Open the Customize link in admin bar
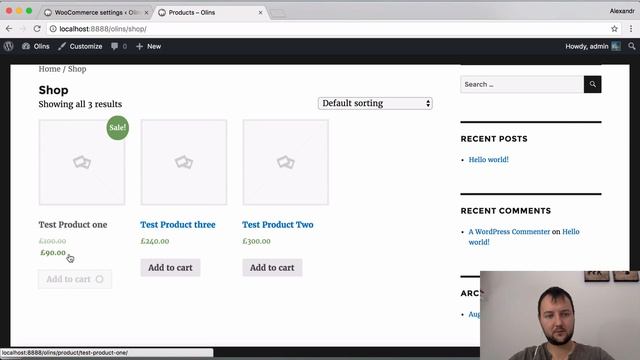The height and width of the screenshot is (360, 640). pos(80,46)
